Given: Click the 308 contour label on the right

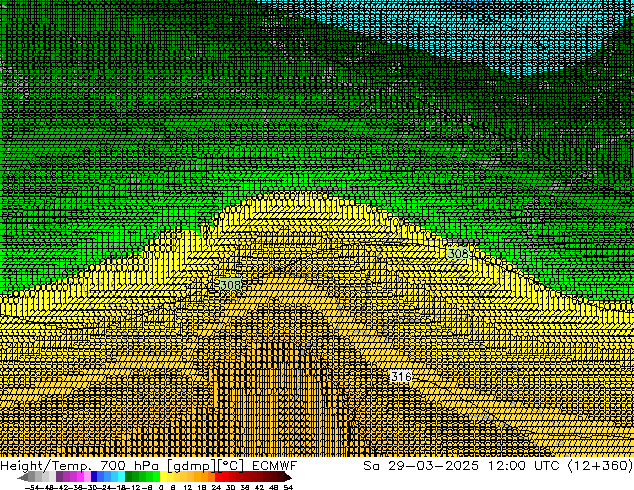Looking at the screenshot, I should (457, 253).
